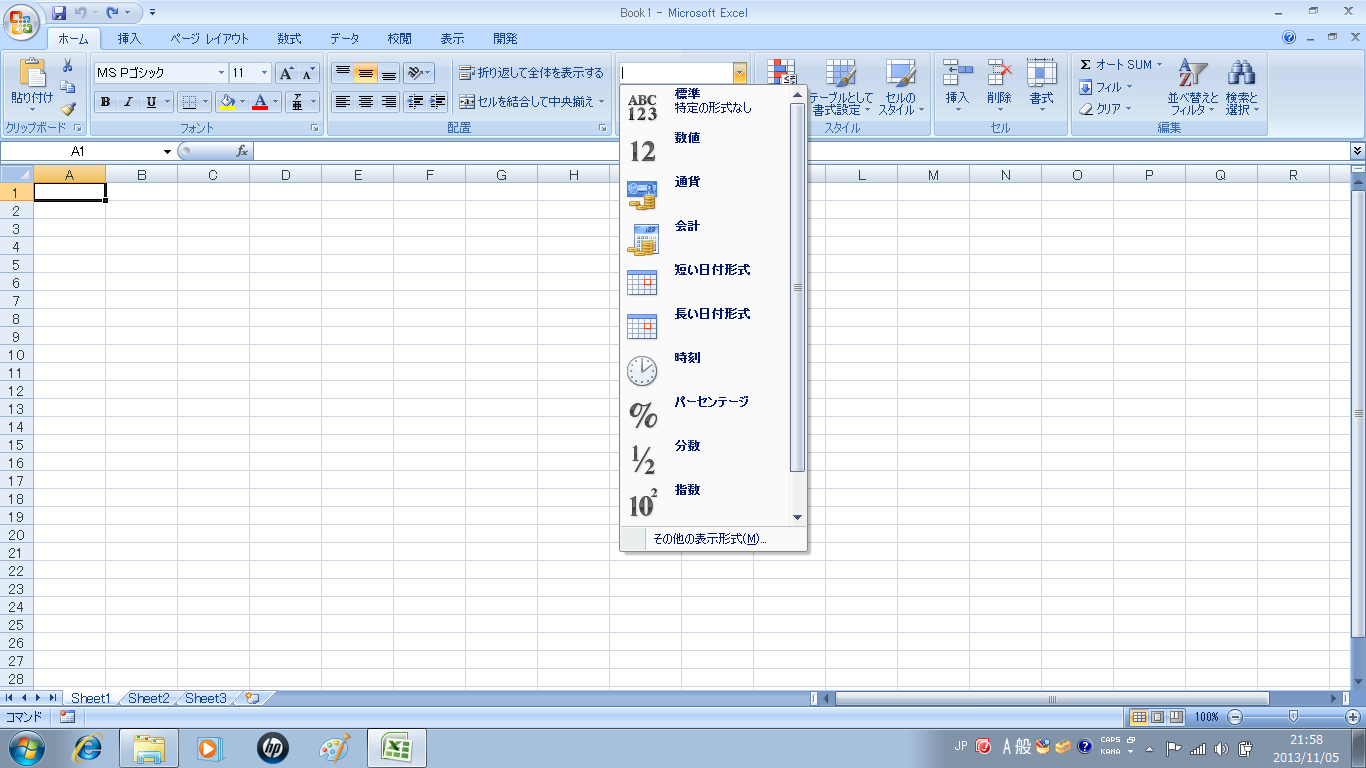The height and width of the screenshot is (768, 1366).
Task: Click the Insert Function fx icon
Action: point(242,151)
